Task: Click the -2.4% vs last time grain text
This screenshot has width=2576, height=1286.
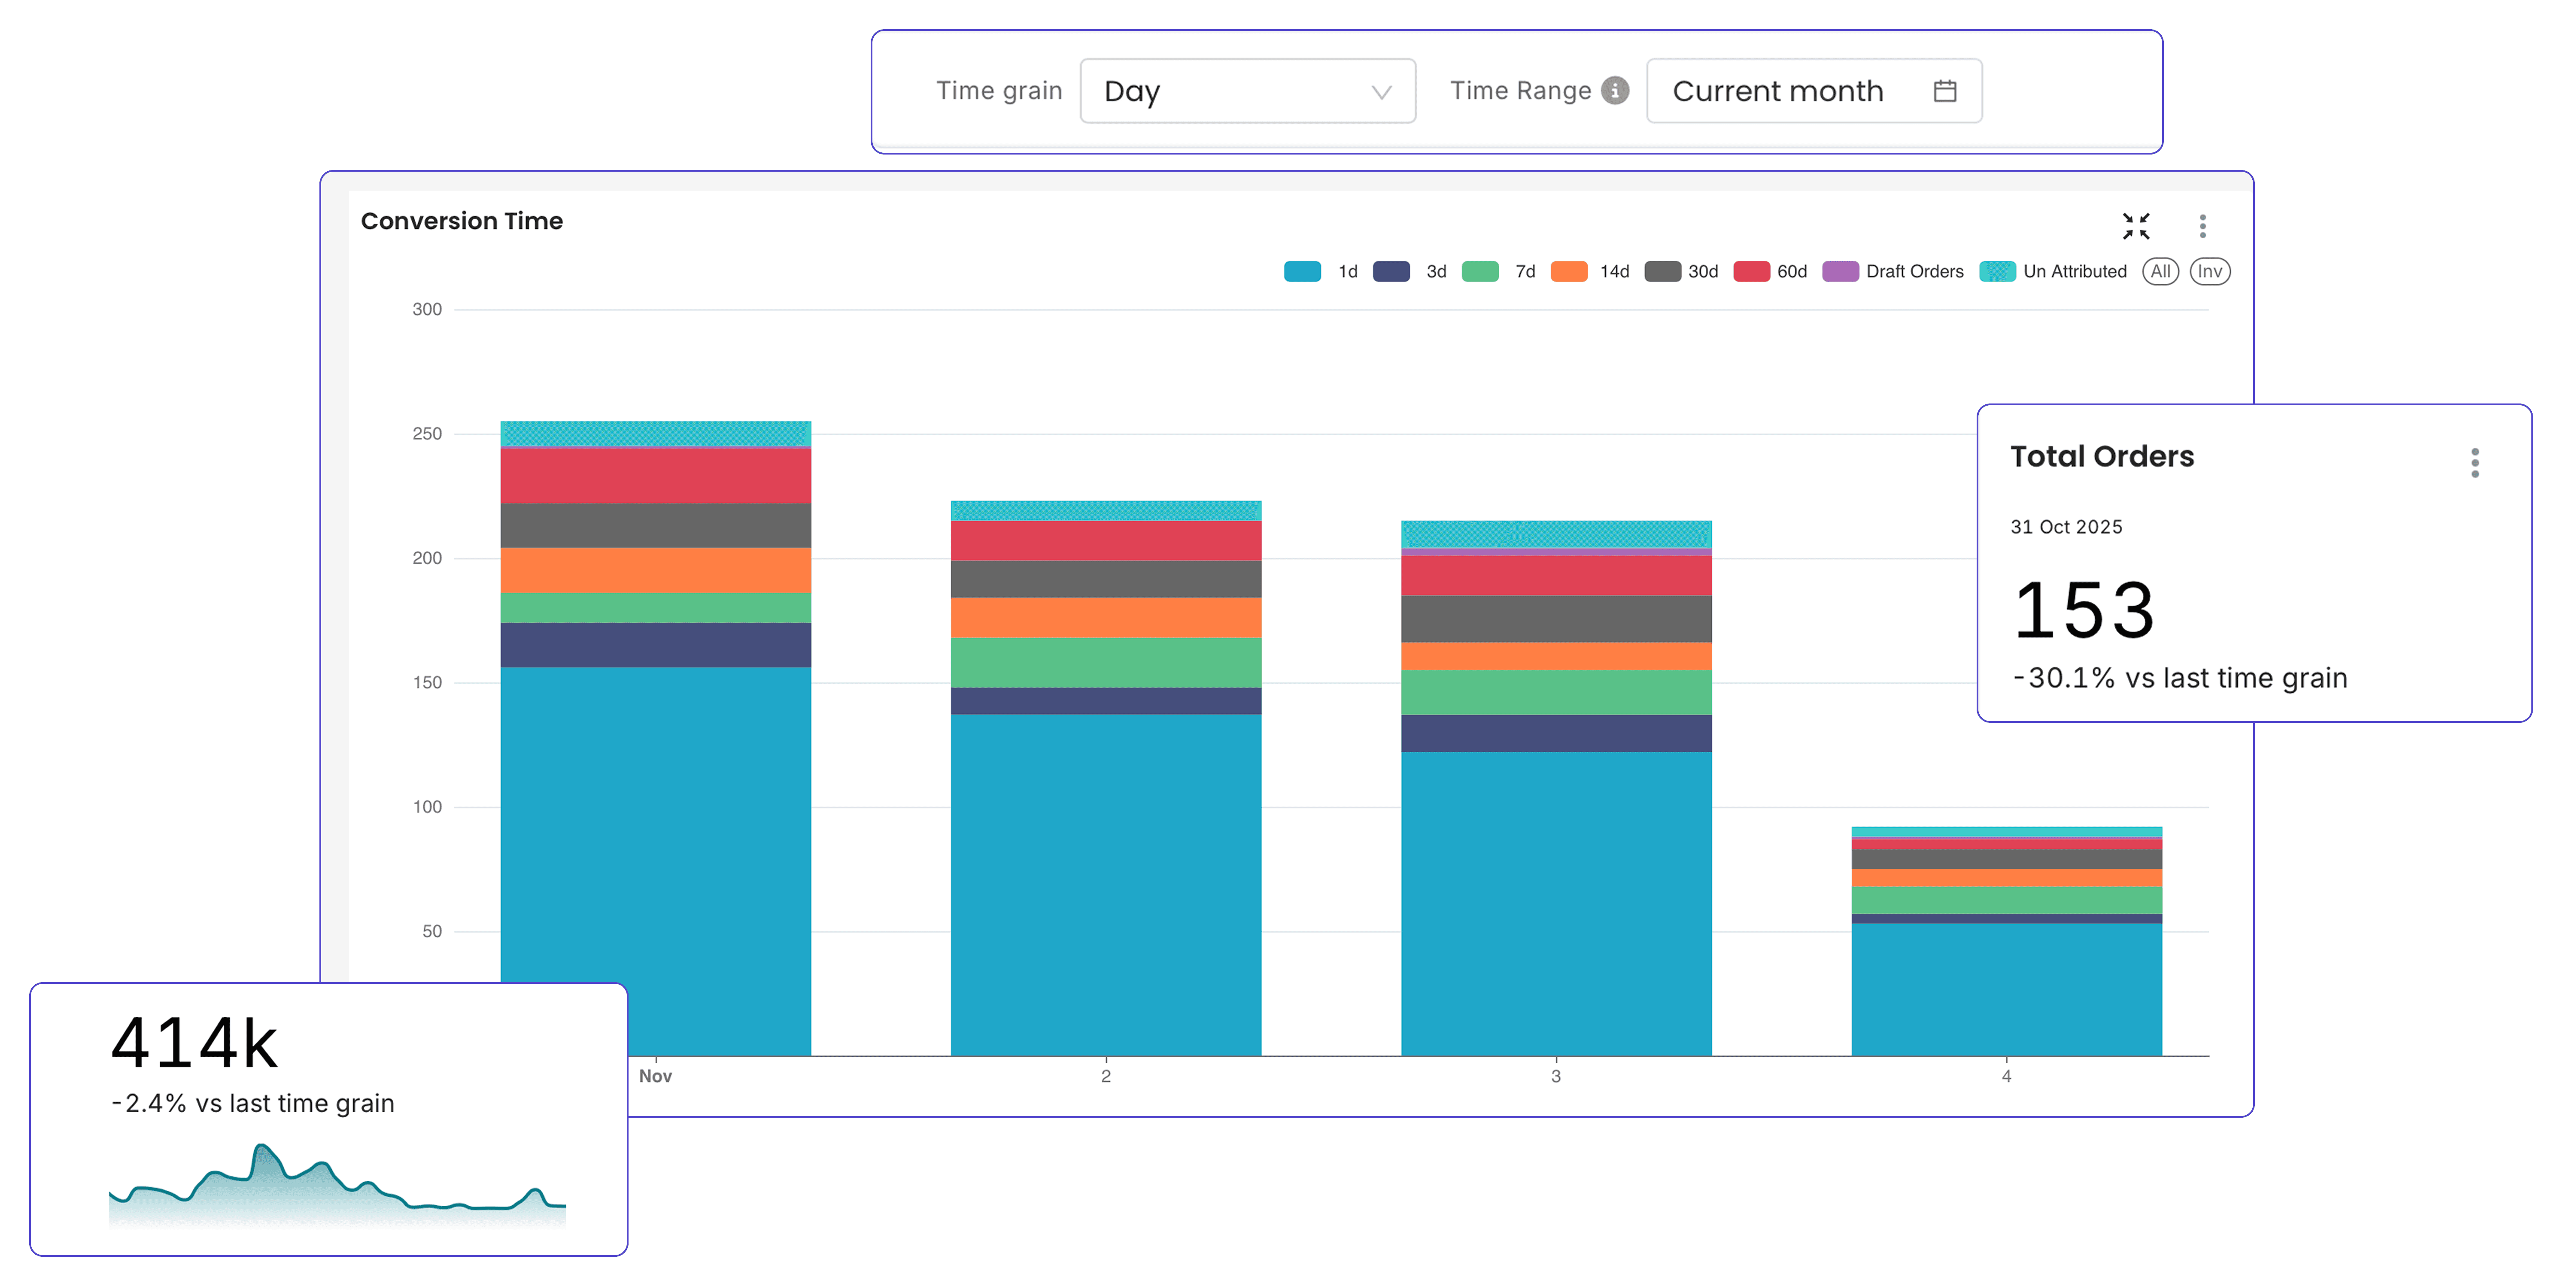Action: [x=252, y=1103]
